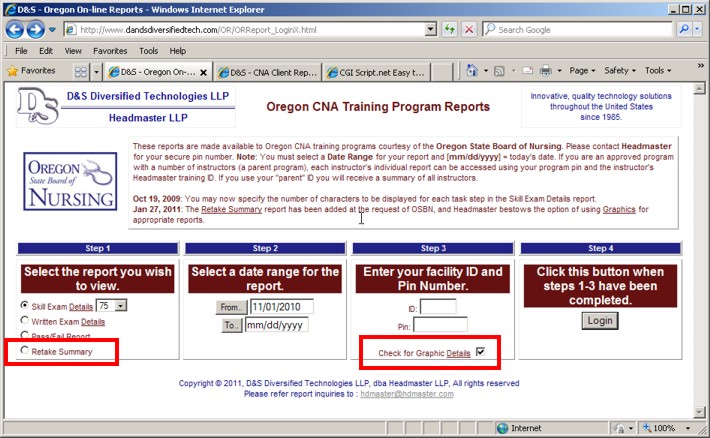This screenshot has height=438, width=710.
Task: Select the Retake Summary radio option
Action: [25, 352]
